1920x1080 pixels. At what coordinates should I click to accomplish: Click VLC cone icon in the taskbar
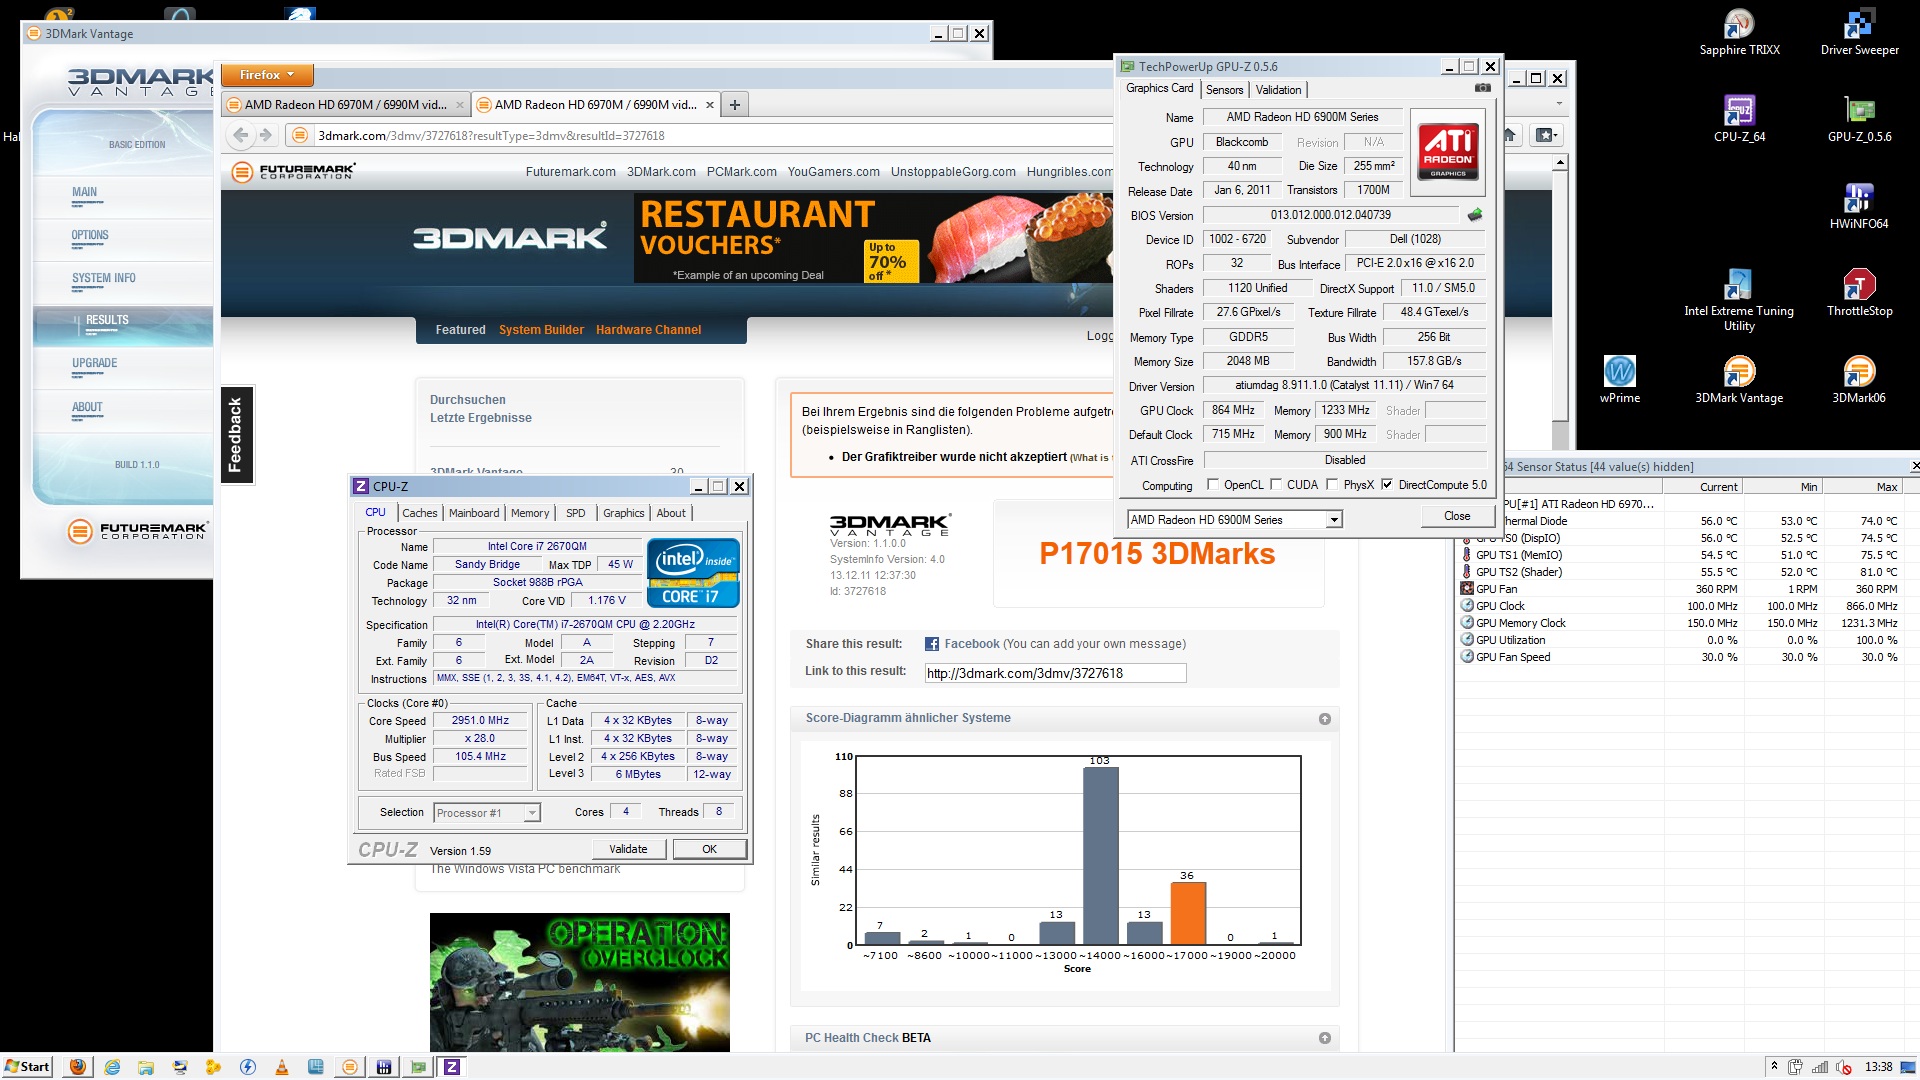point(282,1067)
